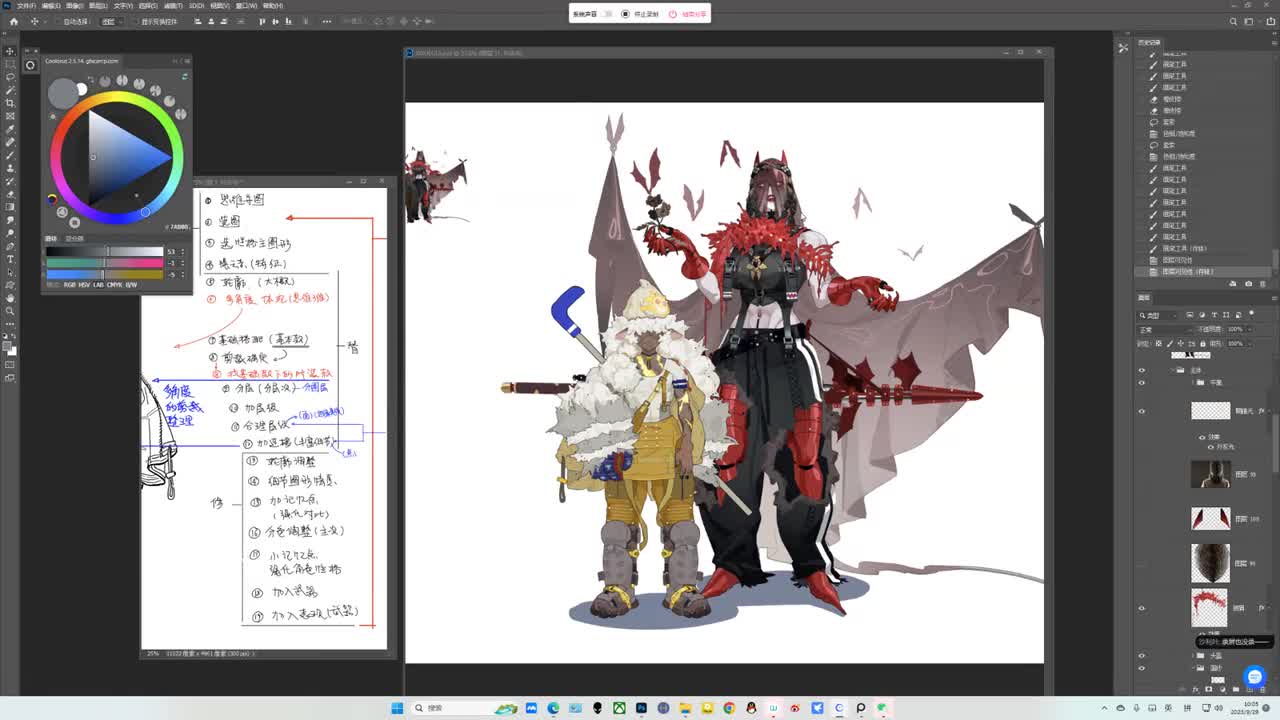The image size is (1280, 720).
Task: Switch Coolorus sliders to HSV mode
Action: pyautogui.click(x=83, y=285)
